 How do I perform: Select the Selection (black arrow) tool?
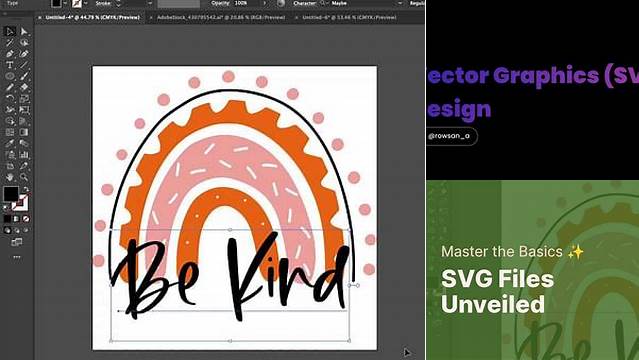tap(10, 31)
